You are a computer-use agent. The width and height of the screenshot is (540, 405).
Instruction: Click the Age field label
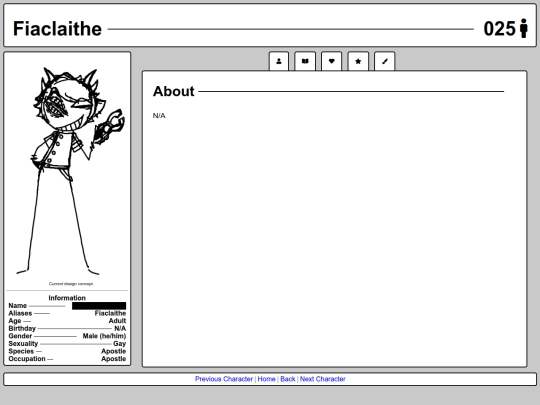point(15,321)
